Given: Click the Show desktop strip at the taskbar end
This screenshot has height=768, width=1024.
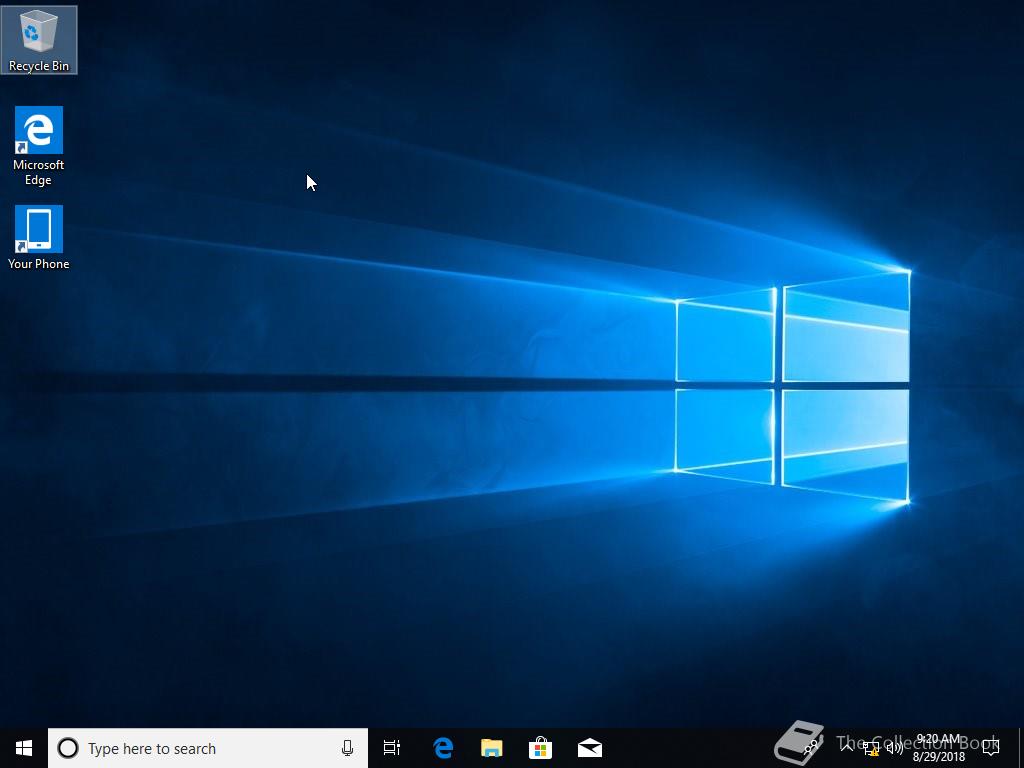Looking at the screenshot, I should click(x=1021, y=748).
